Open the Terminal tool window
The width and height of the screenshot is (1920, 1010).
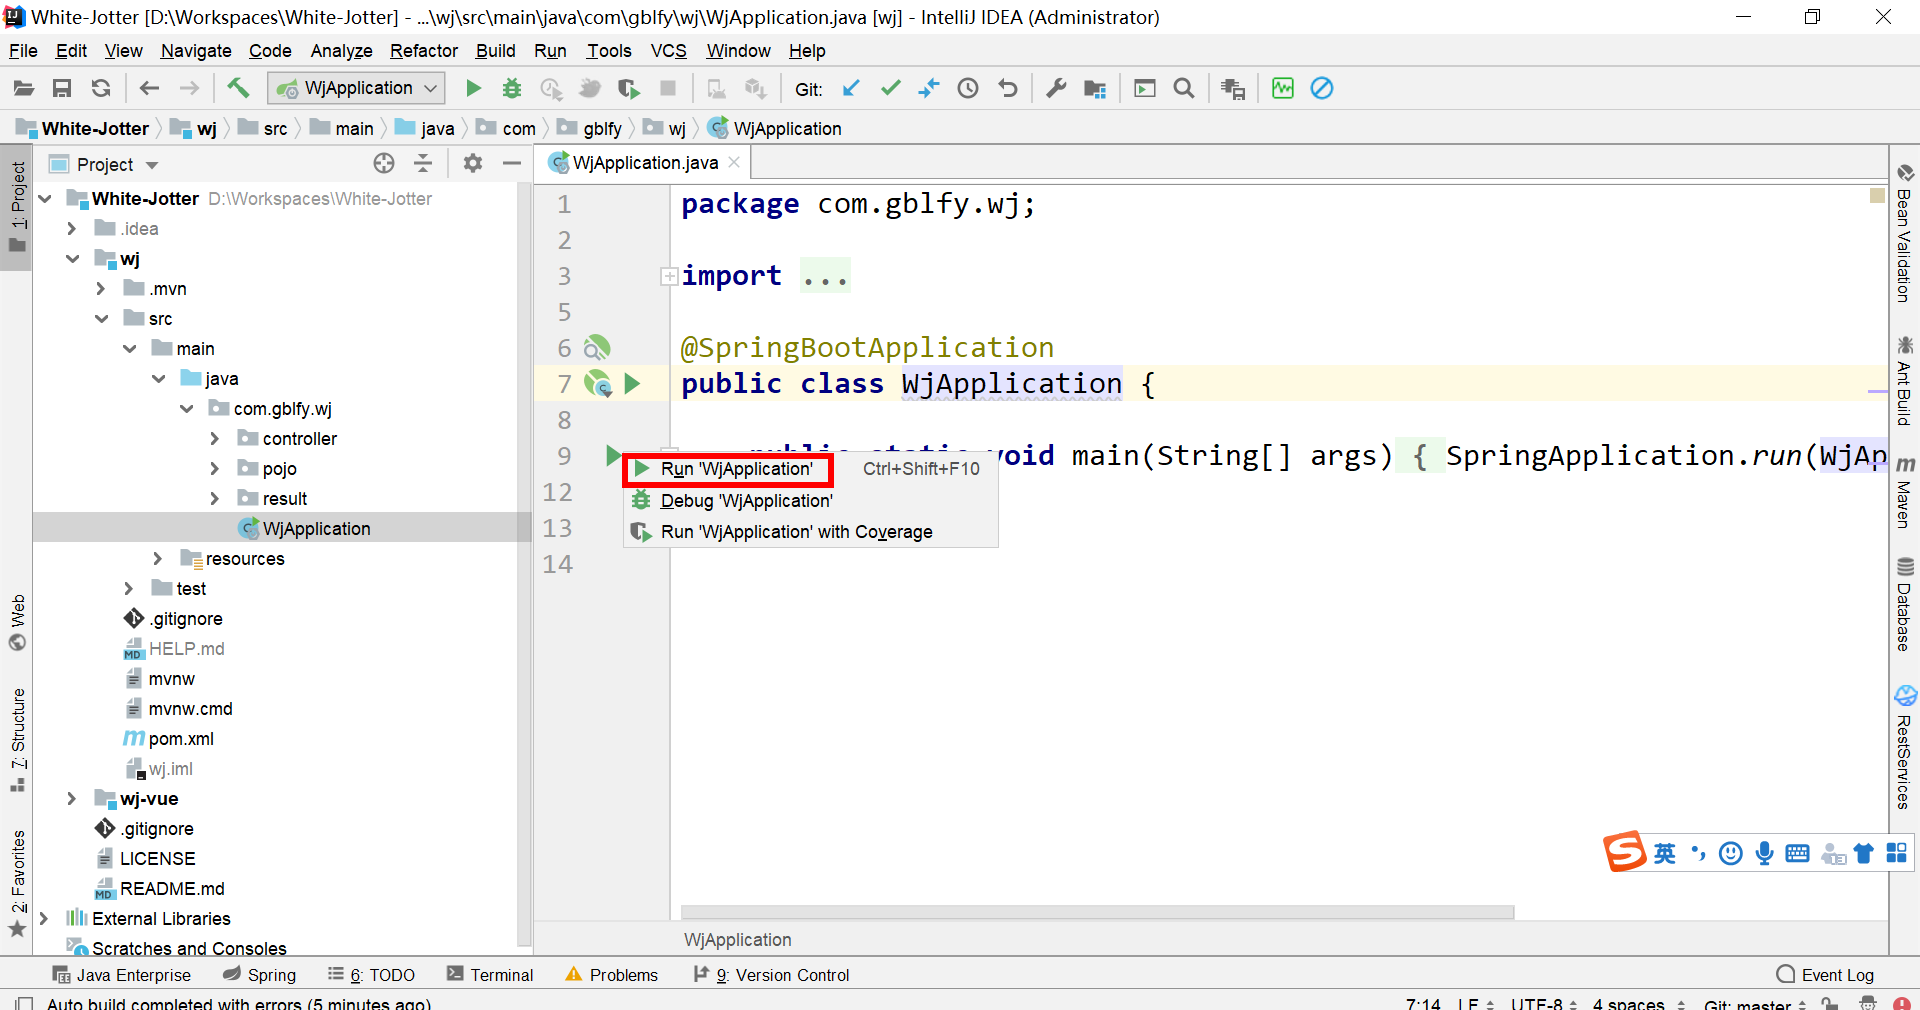[x=490, y=975]
